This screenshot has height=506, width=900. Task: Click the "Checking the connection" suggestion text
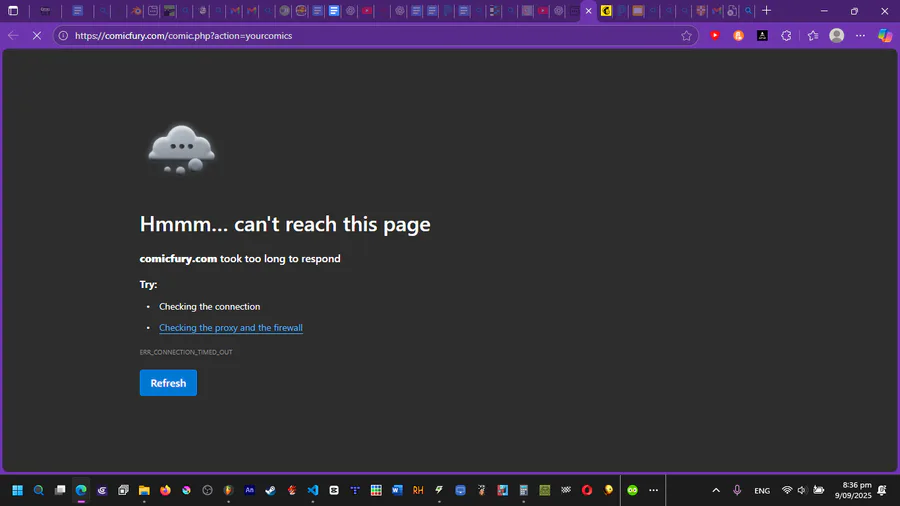(x=210, y=306)
